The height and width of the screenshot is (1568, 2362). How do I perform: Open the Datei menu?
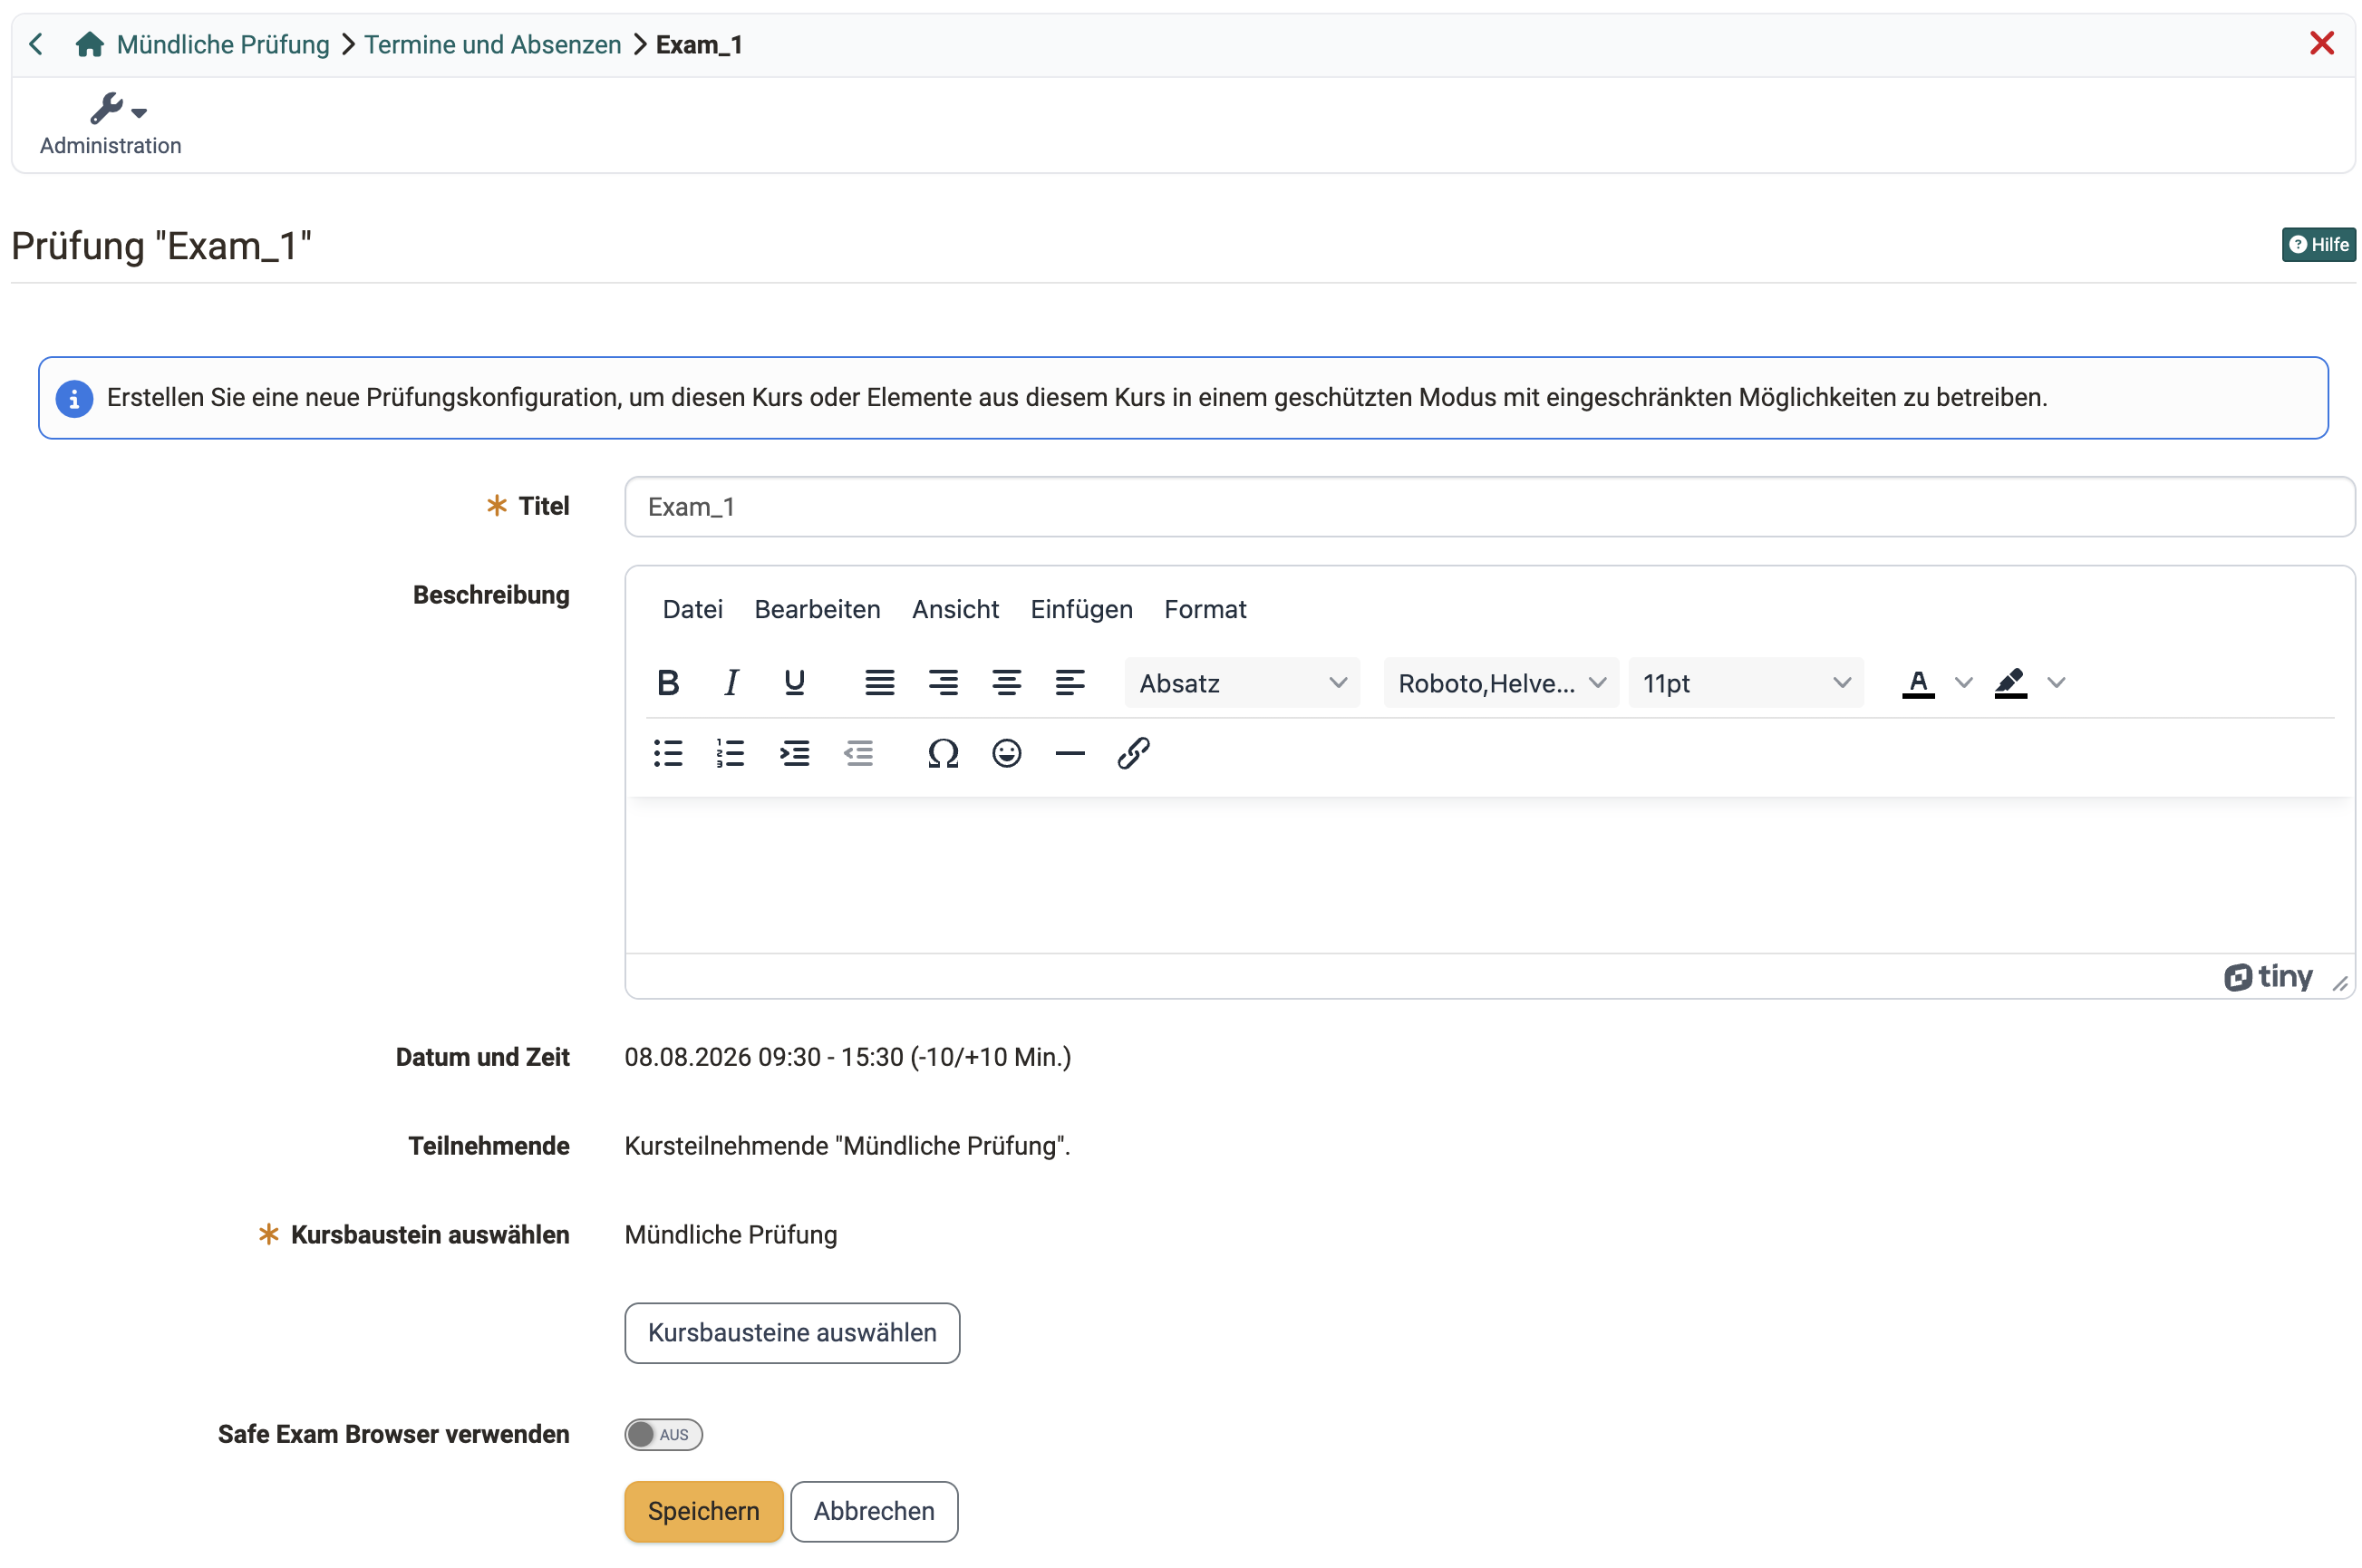coord(692,609)
